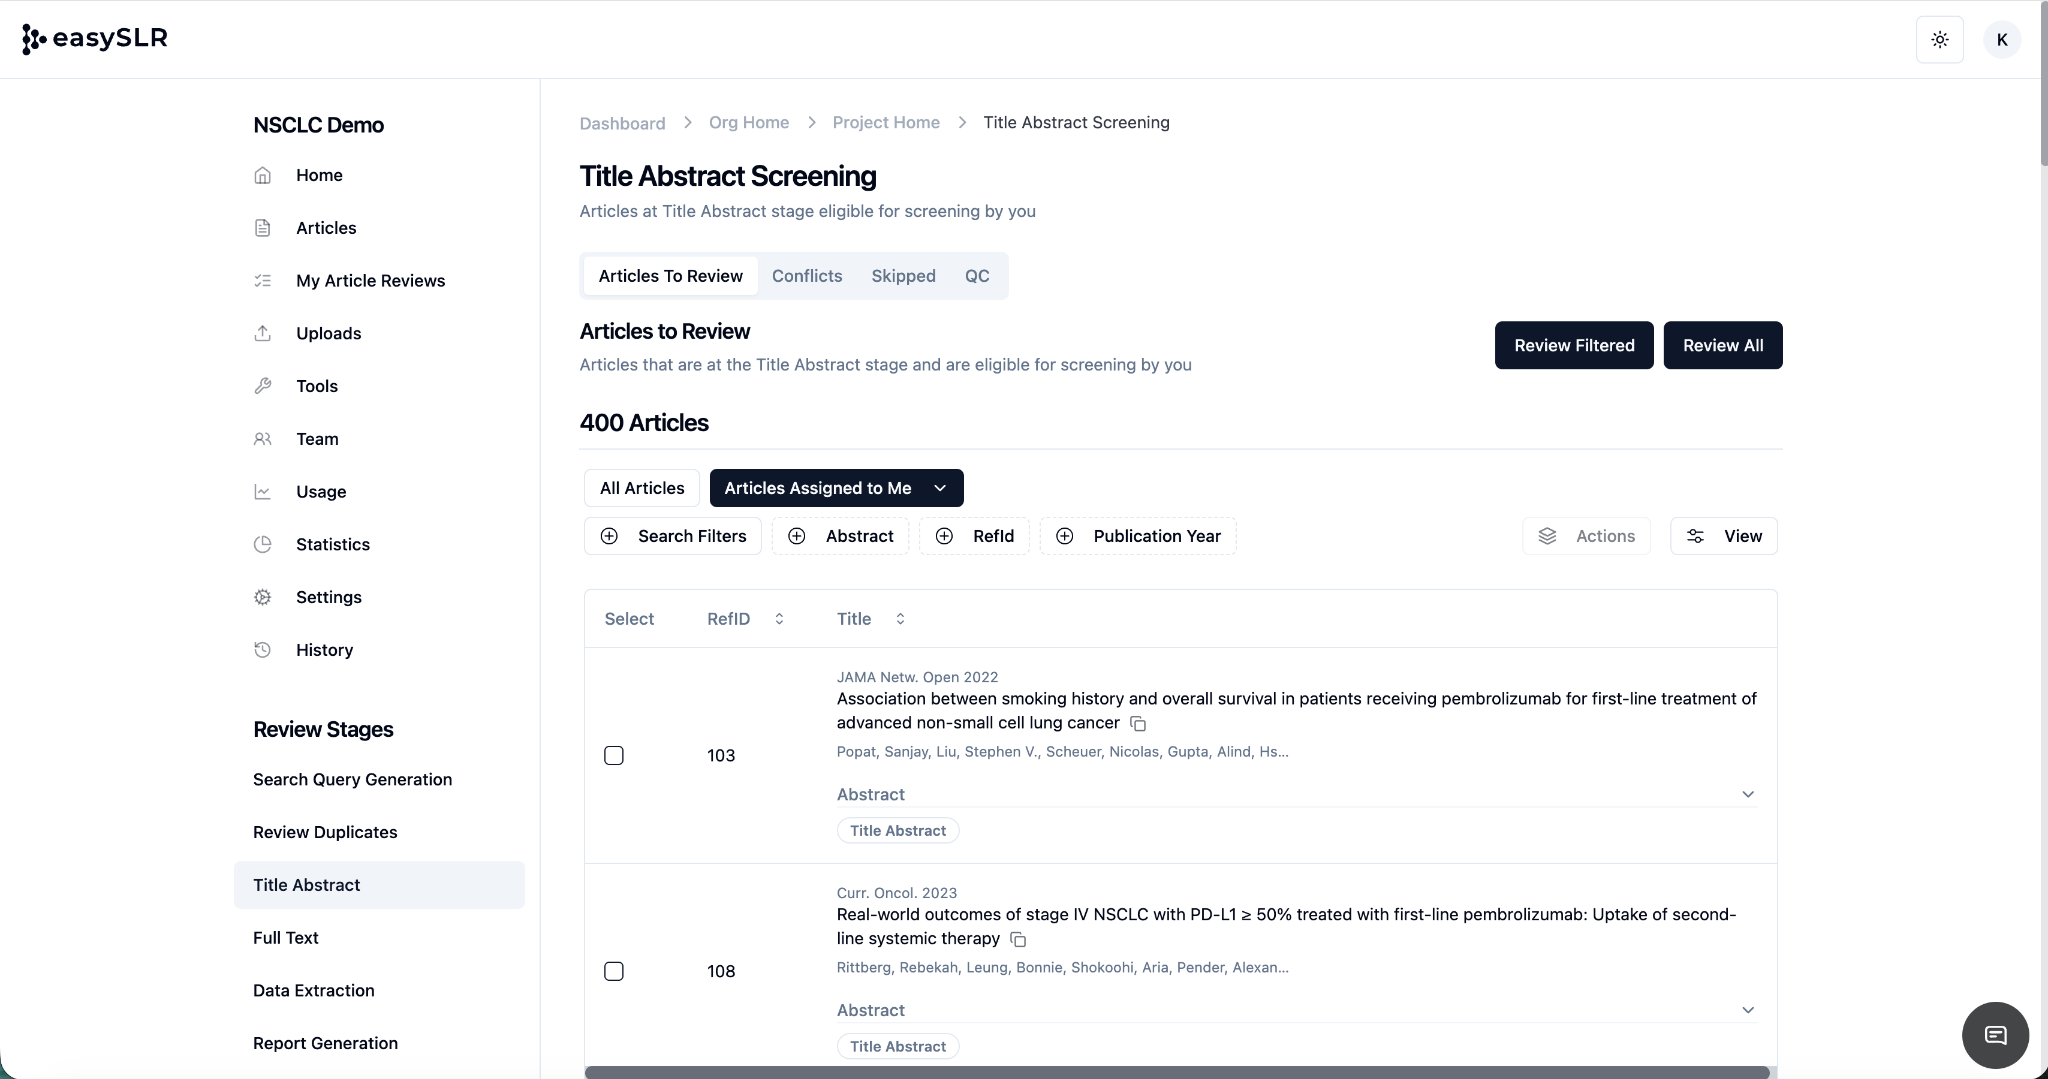Expand the Abstract of article 103
The width and height of the screenshot is (2048, 1079).
(x=1747, y=794)
